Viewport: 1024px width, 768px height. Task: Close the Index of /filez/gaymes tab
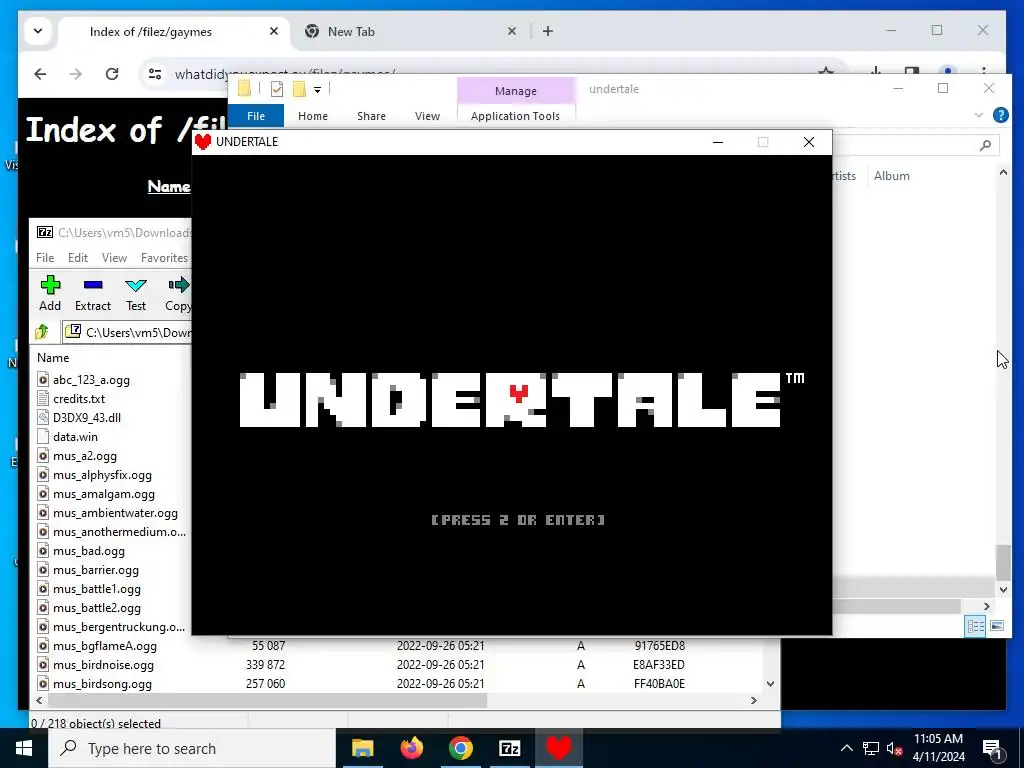tap(274, 31)
